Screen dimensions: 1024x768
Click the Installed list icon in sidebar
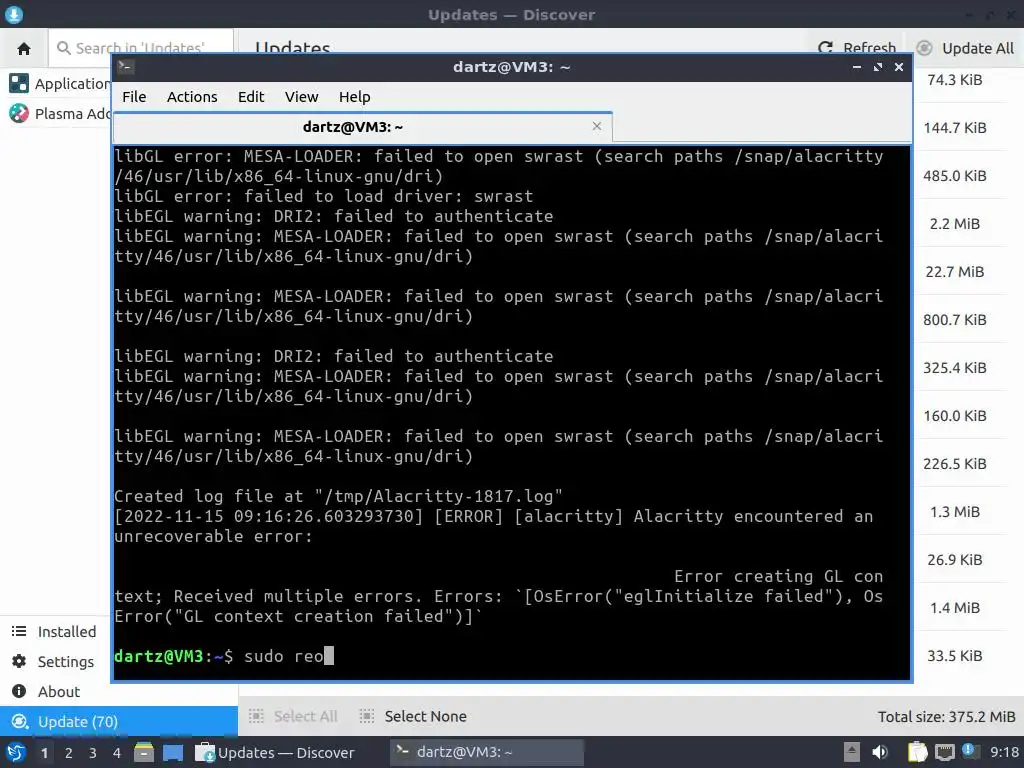point(19,631)
